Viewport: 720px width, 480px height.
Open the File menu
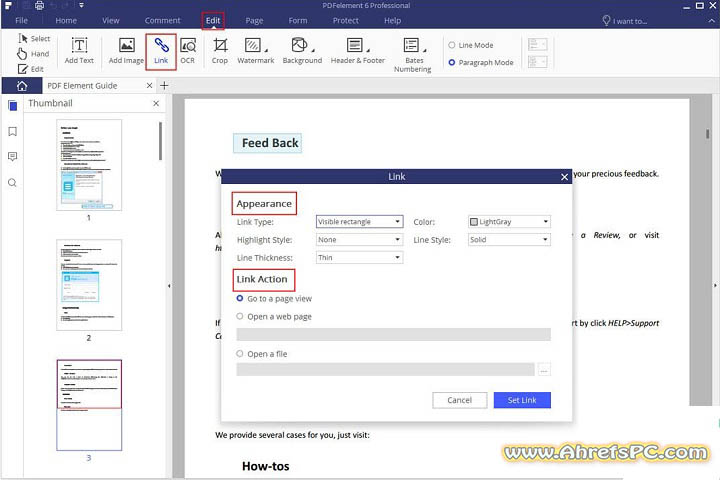point(21,21)
